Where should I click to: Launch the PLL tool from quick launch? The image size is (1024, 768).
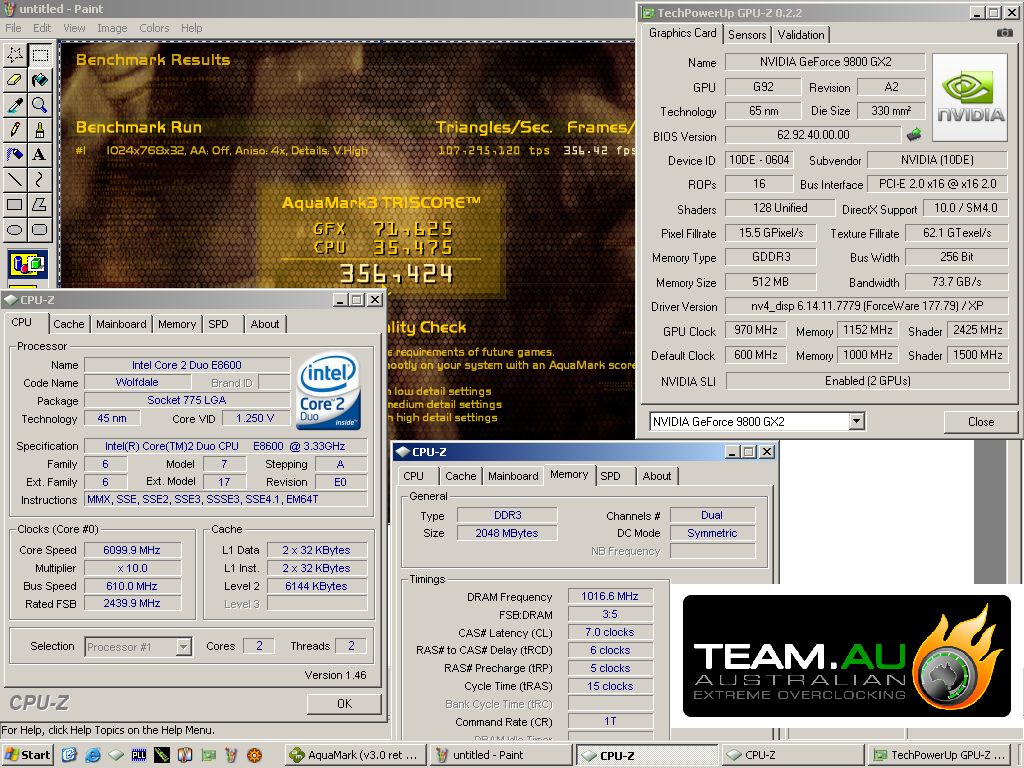point(138,755)
